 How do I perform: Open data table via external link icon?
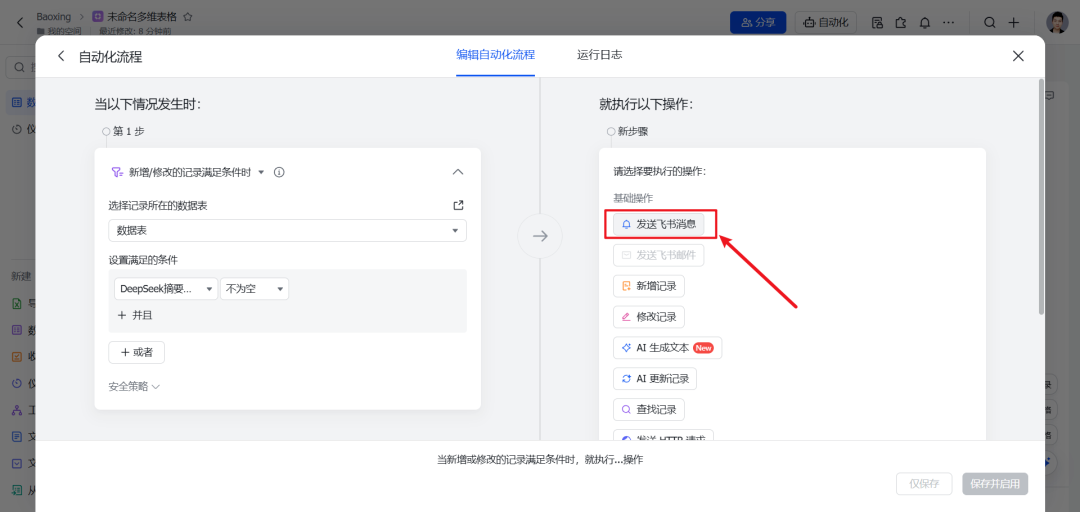[x=458, y=205]
